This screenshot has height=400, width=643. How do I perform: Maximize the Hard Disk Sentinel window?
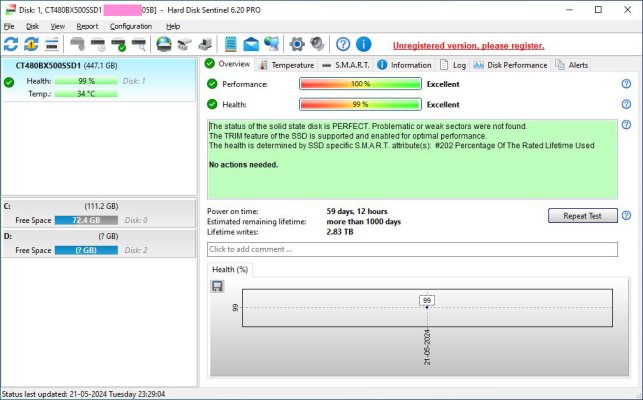(598, 9)
